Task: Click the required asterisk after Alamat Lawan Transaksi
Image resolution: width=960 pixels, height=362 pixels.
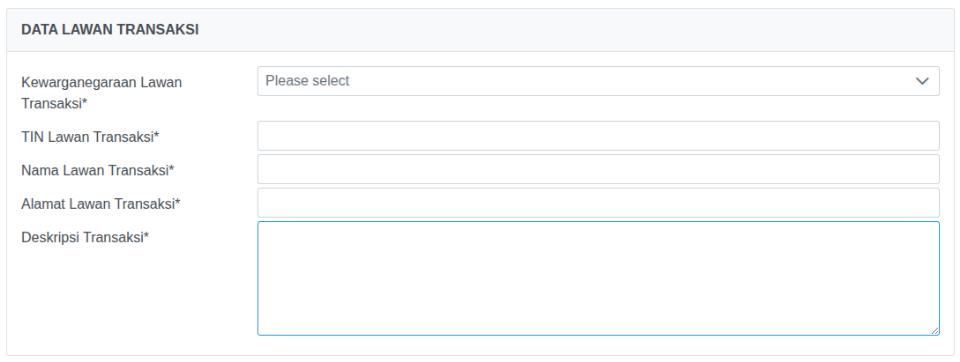Action: point(178,203)
